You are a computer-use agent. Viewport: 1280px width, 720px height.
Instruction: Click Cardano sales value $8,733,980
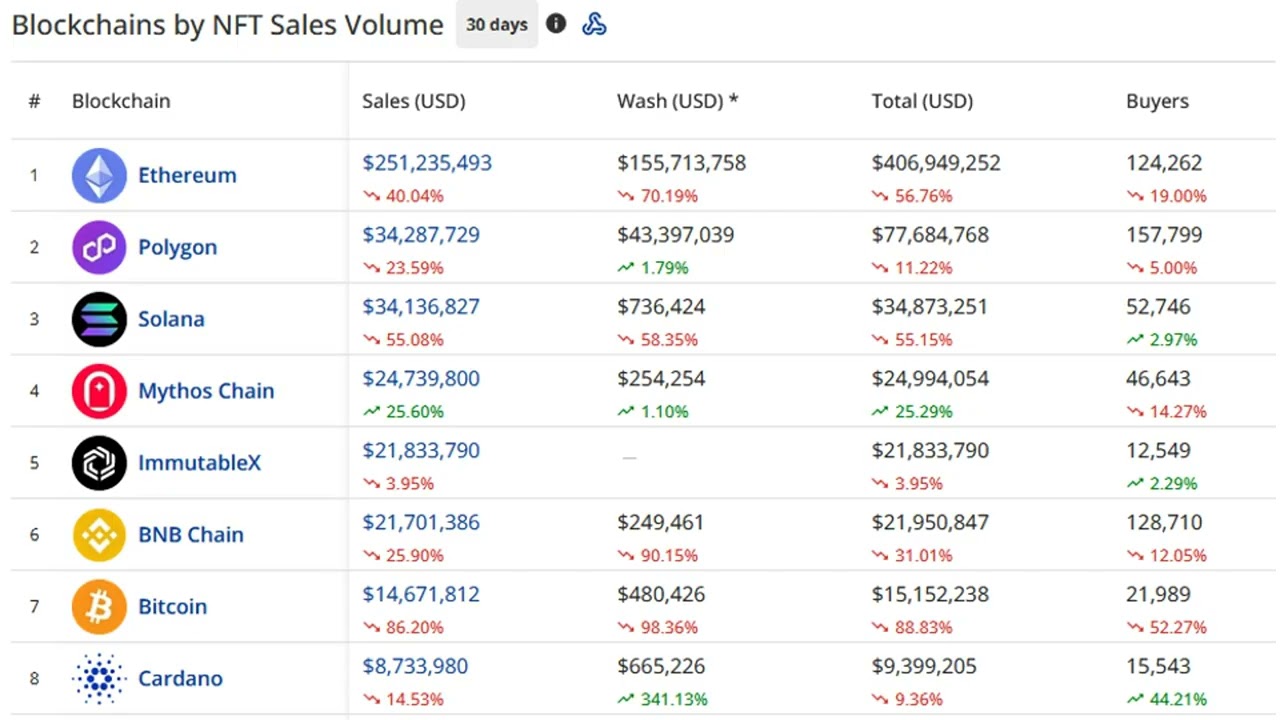click(x=415, y=667)
